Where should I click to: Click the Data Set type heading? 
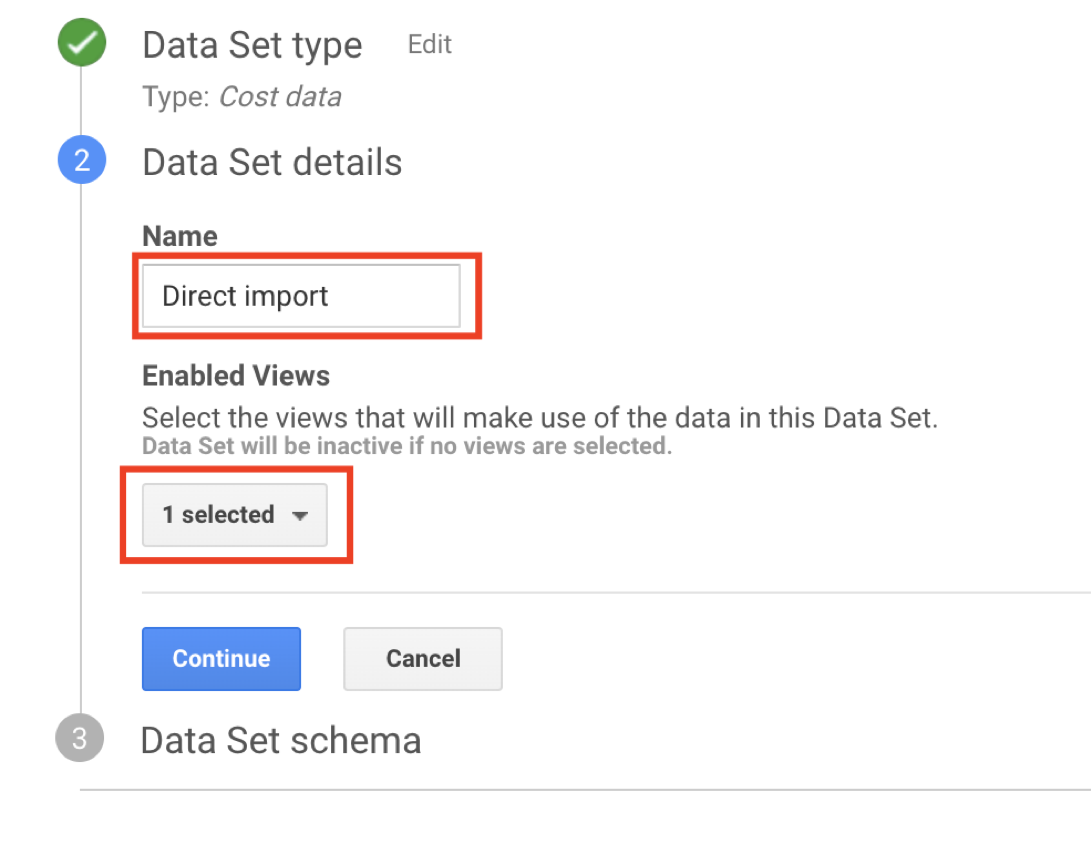[x=253, y=46]
